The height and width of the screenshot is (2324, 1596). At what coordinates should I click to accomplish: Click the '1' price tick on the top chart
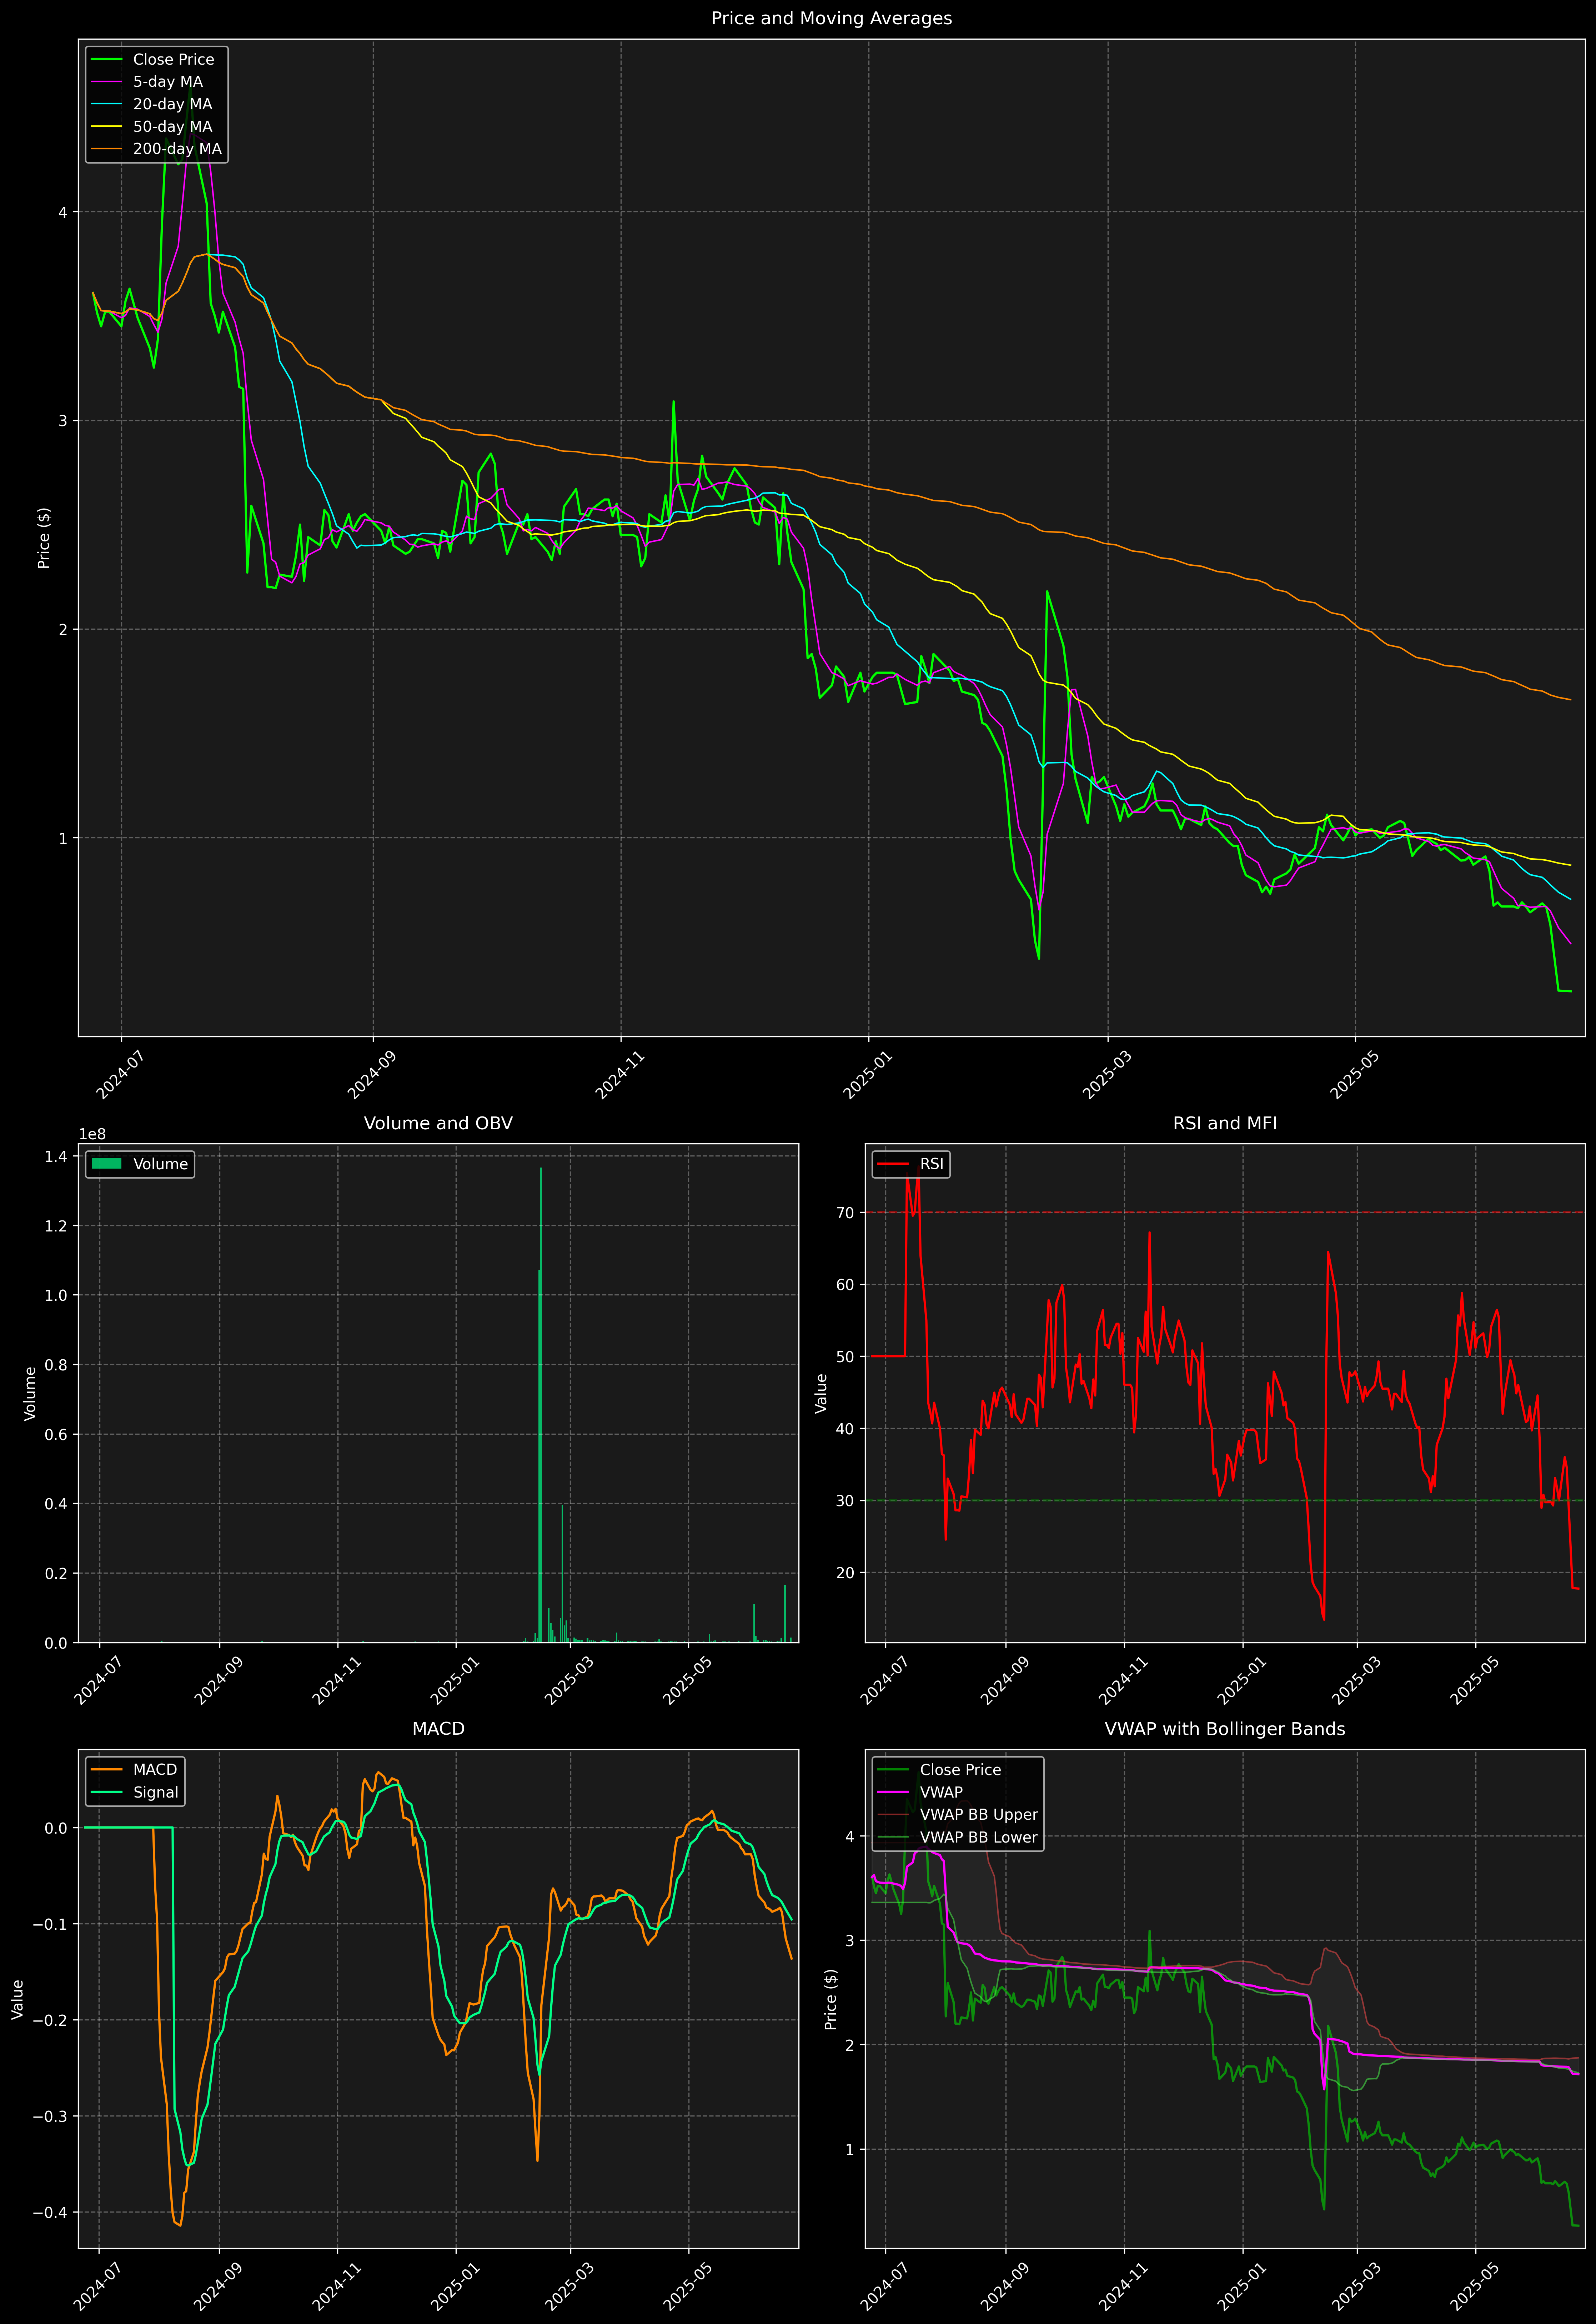click(62, 838)
